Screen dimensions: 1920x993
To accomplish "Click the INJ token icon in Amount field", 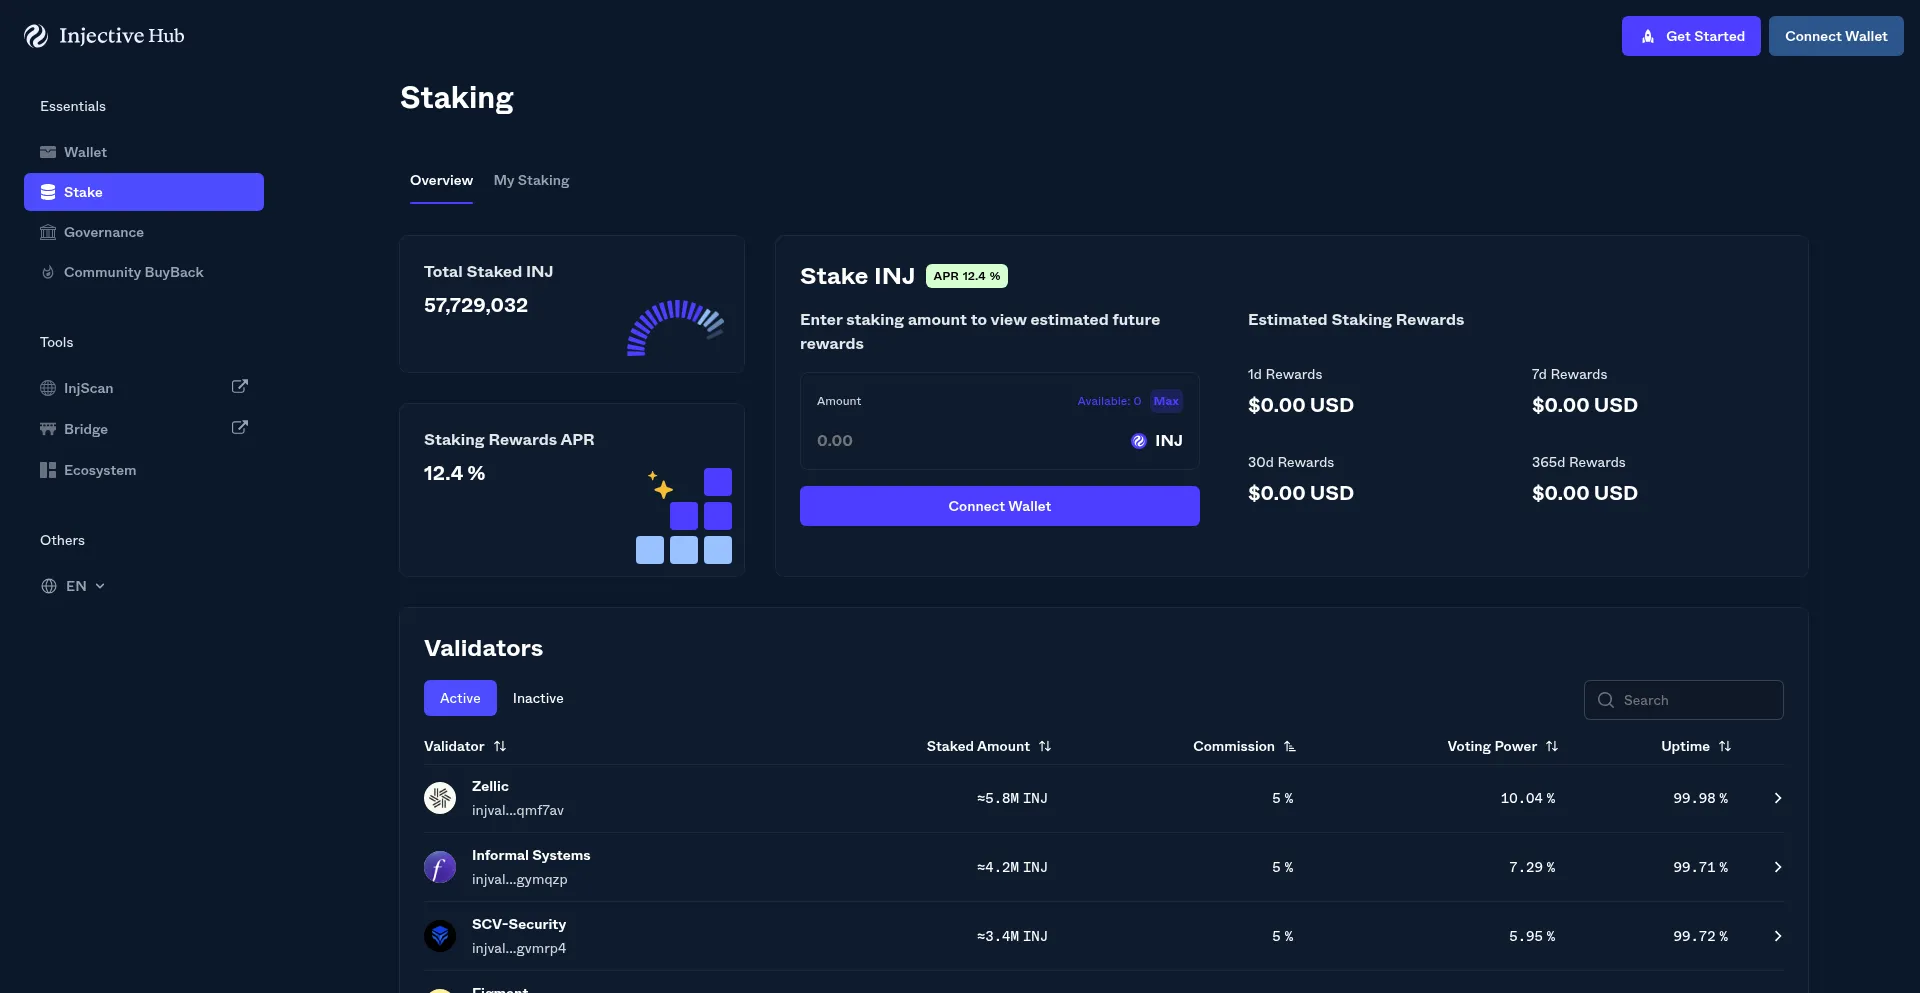I will [1139, 441].
